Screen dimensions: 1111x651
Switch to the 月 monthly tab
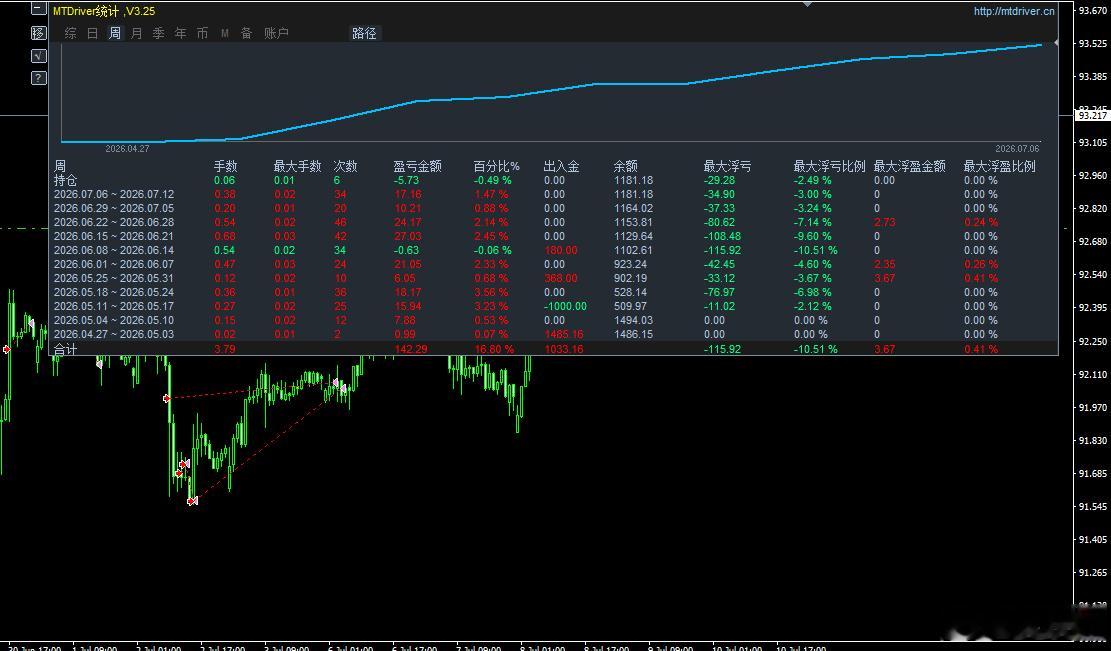pos(137,33)
